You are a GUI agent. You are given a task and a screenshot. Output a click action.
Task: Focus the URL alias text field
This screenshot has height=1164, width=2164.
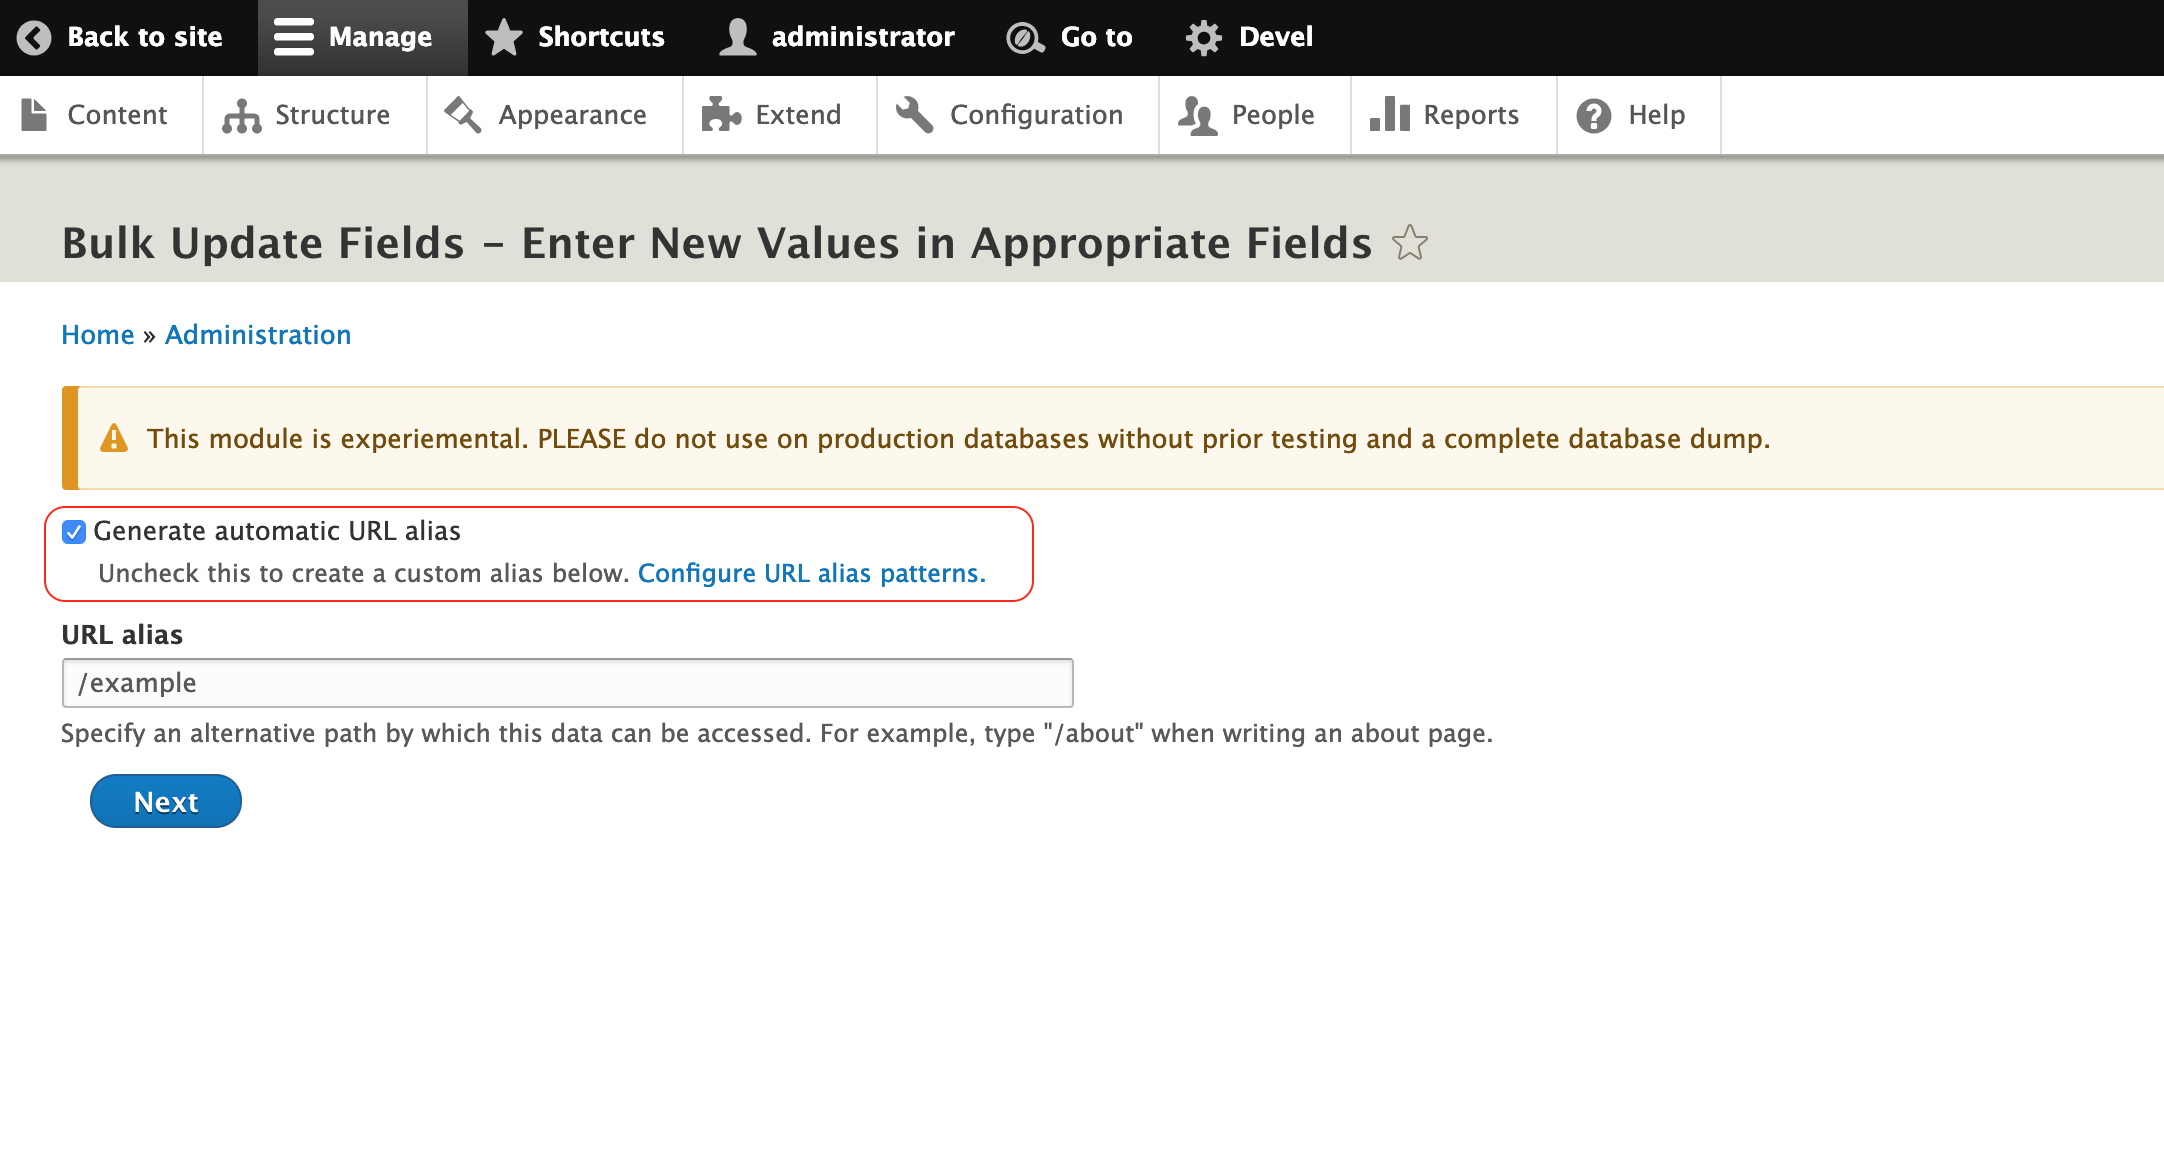567,683
